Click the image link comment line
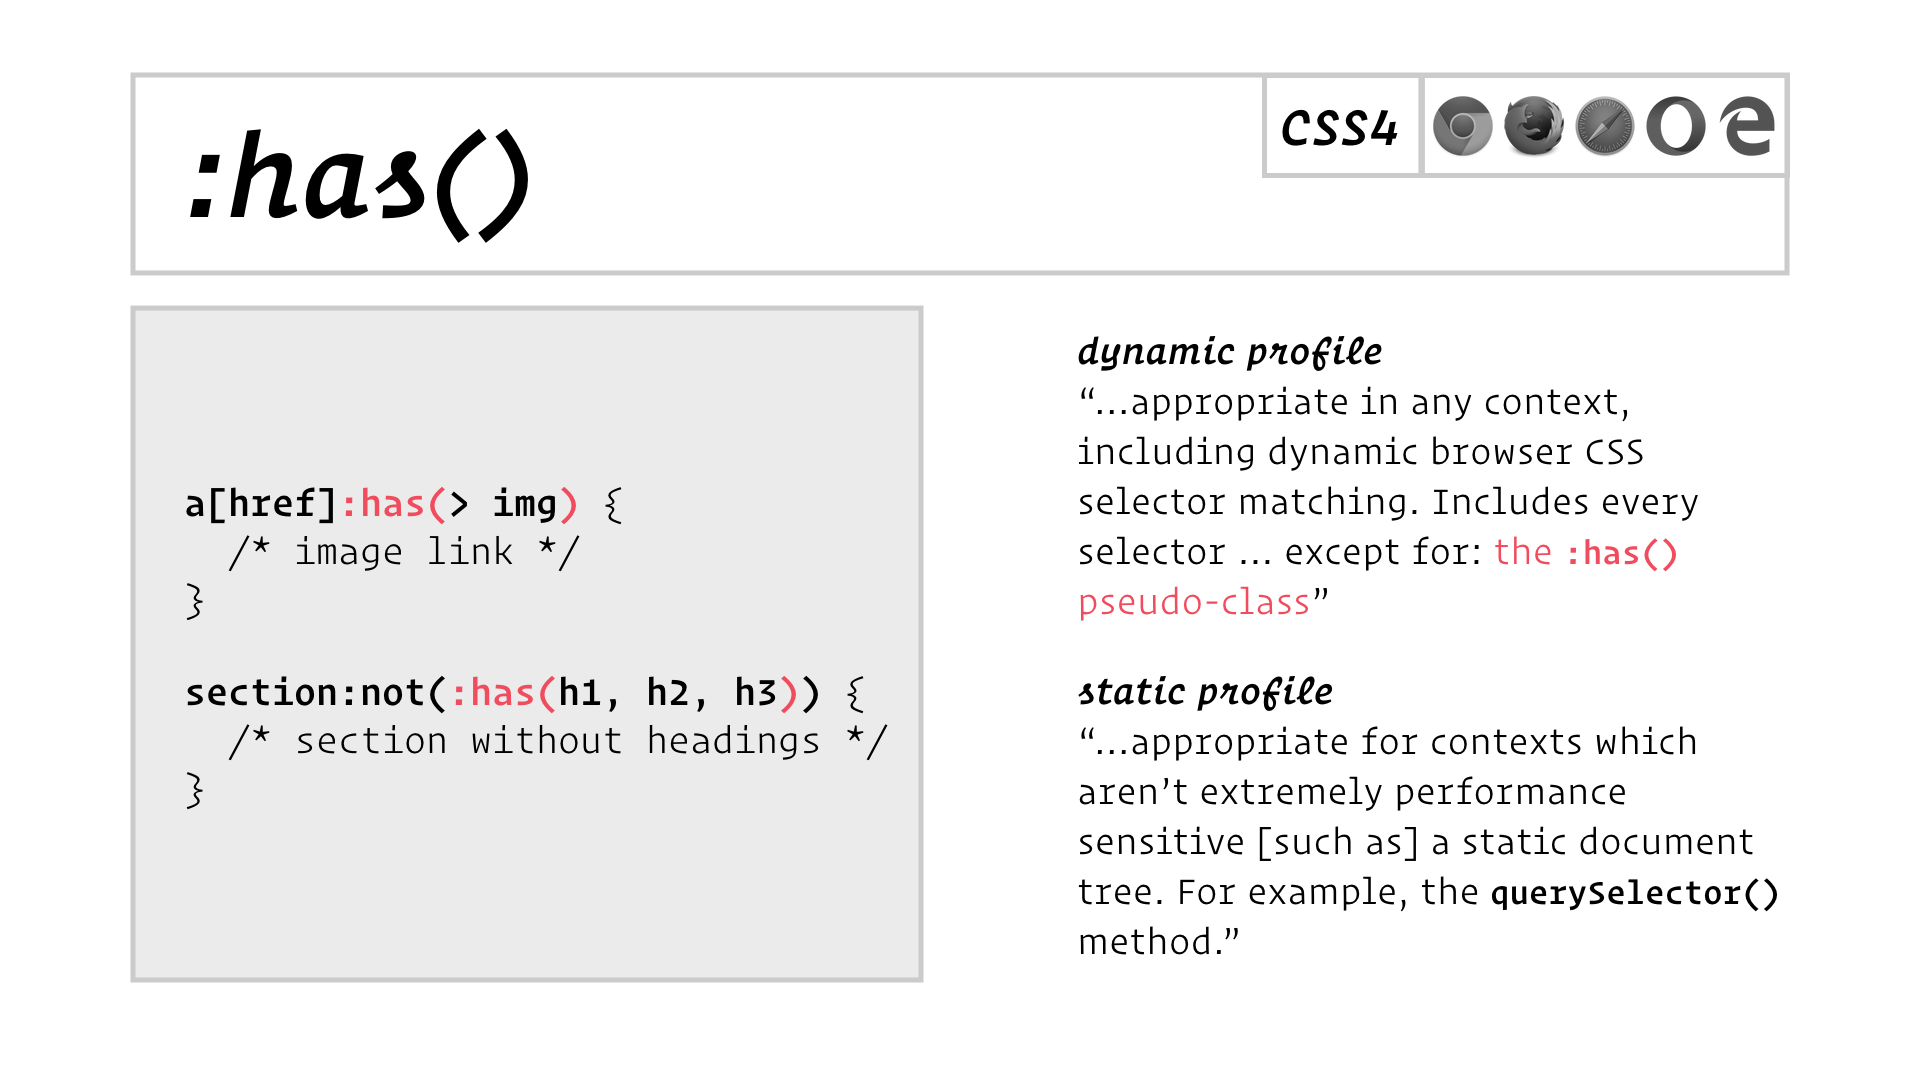 point(404,552)
